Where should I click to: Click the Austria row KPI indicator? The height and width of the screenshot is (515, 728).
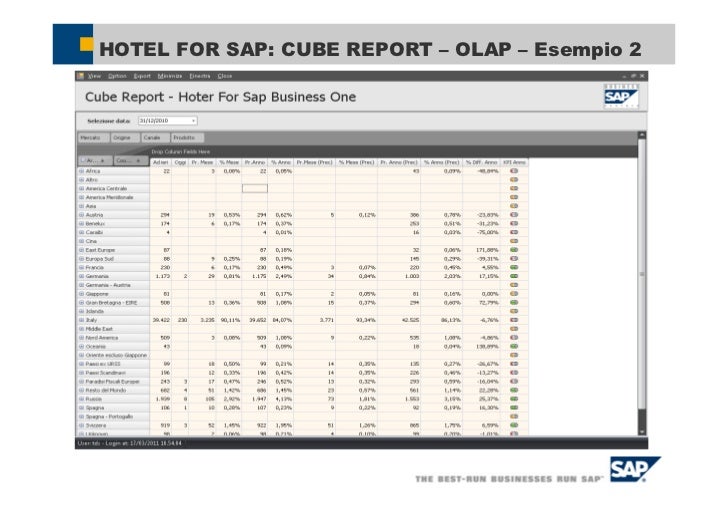[x=514, y=215]
